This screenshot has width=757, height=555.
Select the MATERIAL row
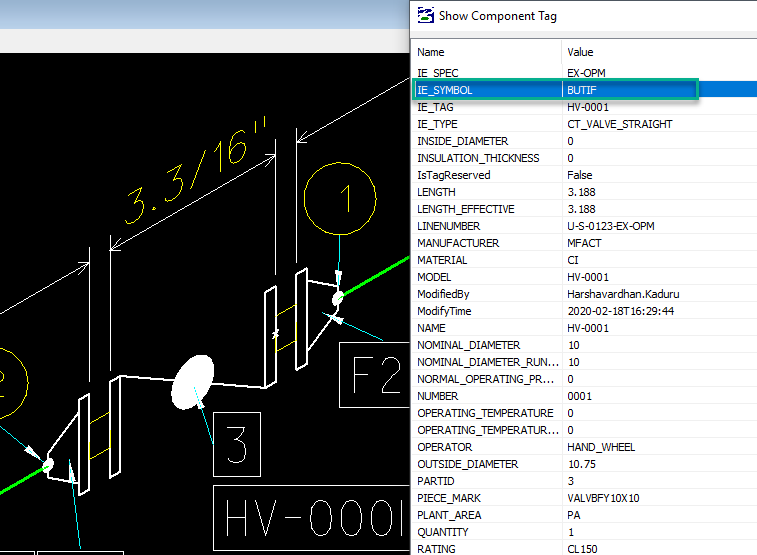584,260
